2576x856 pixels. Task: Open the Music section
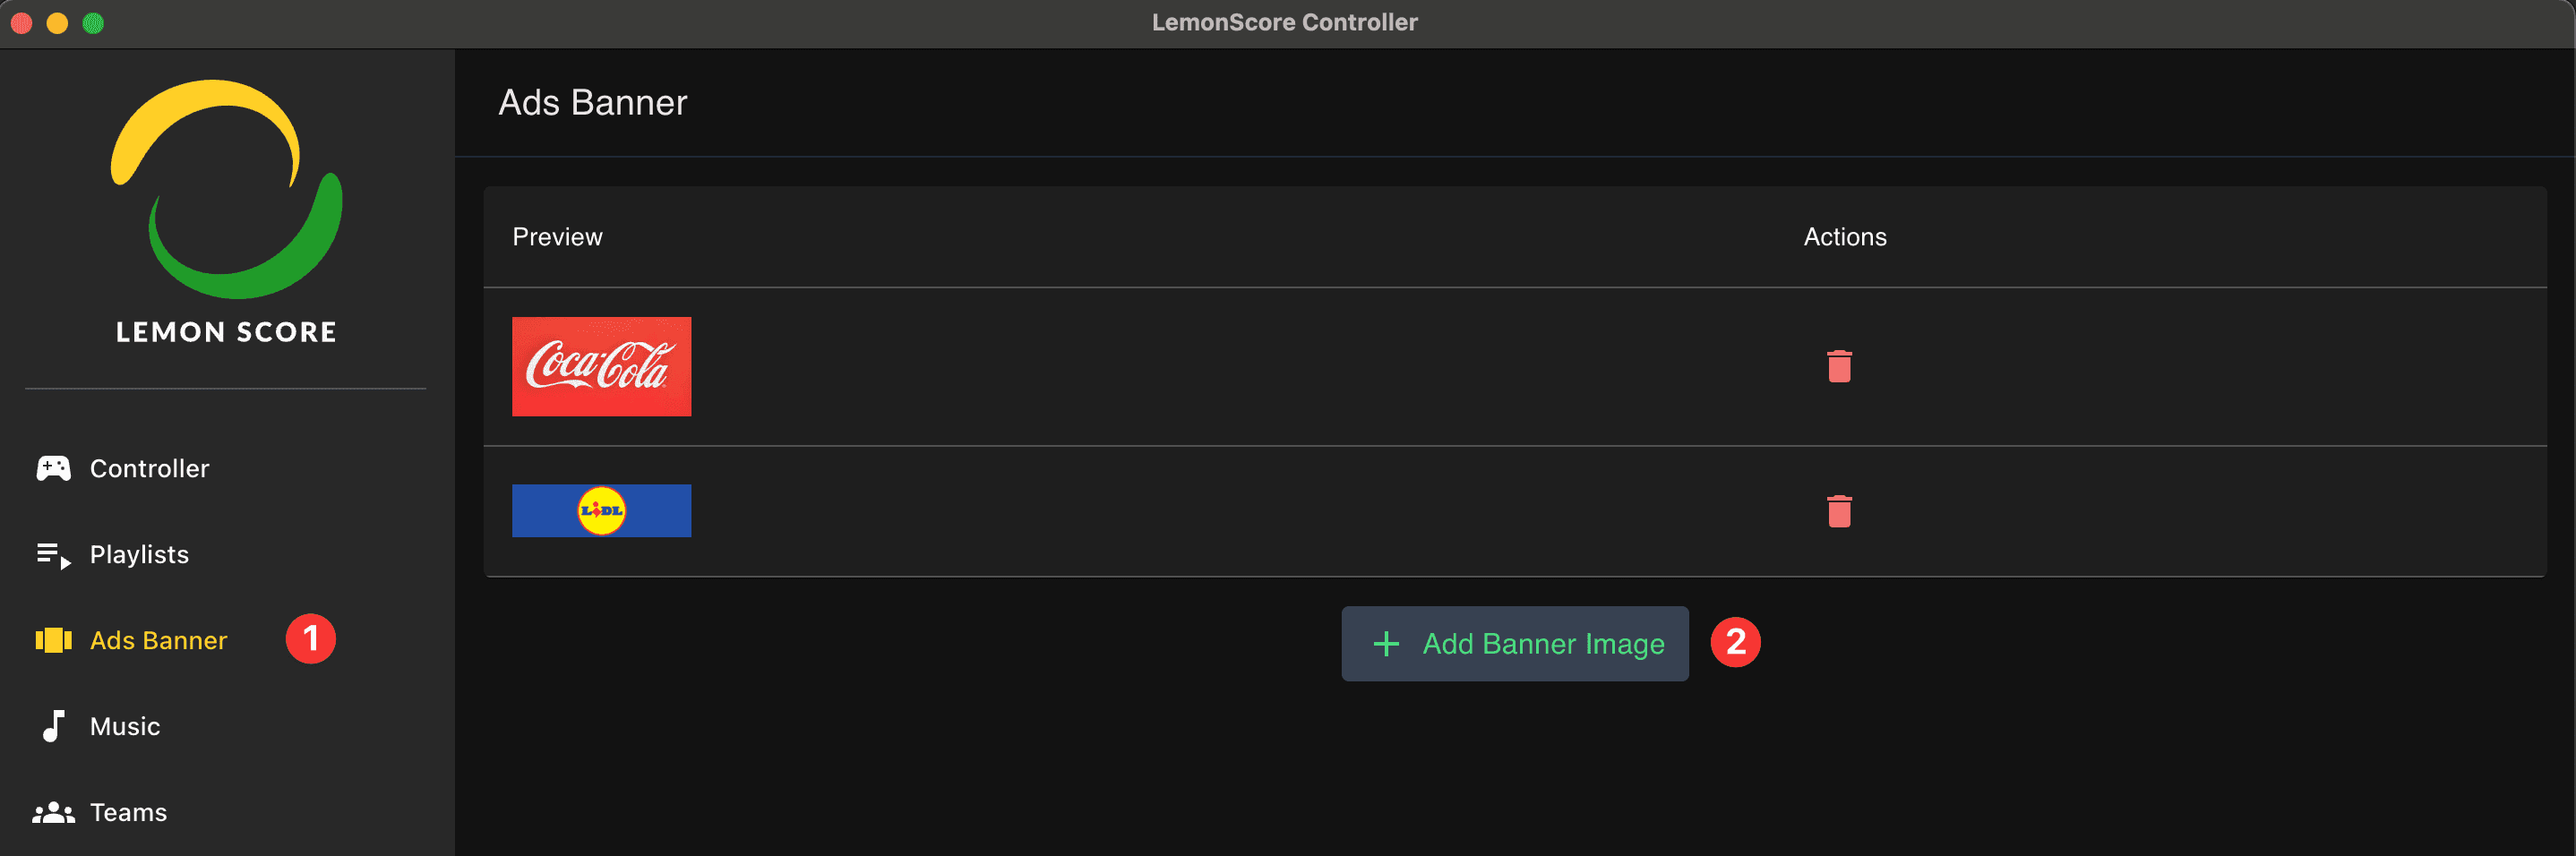pyautogui.click(x=125, y=726)
